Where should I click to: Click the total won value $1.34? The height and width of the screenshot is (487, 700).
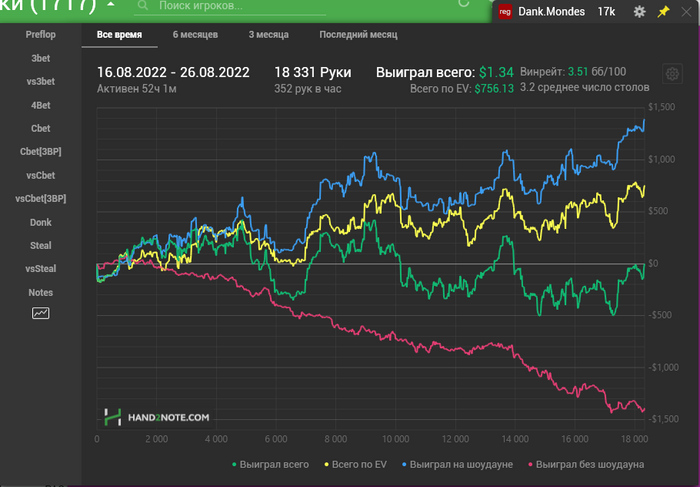coord(496,72)
